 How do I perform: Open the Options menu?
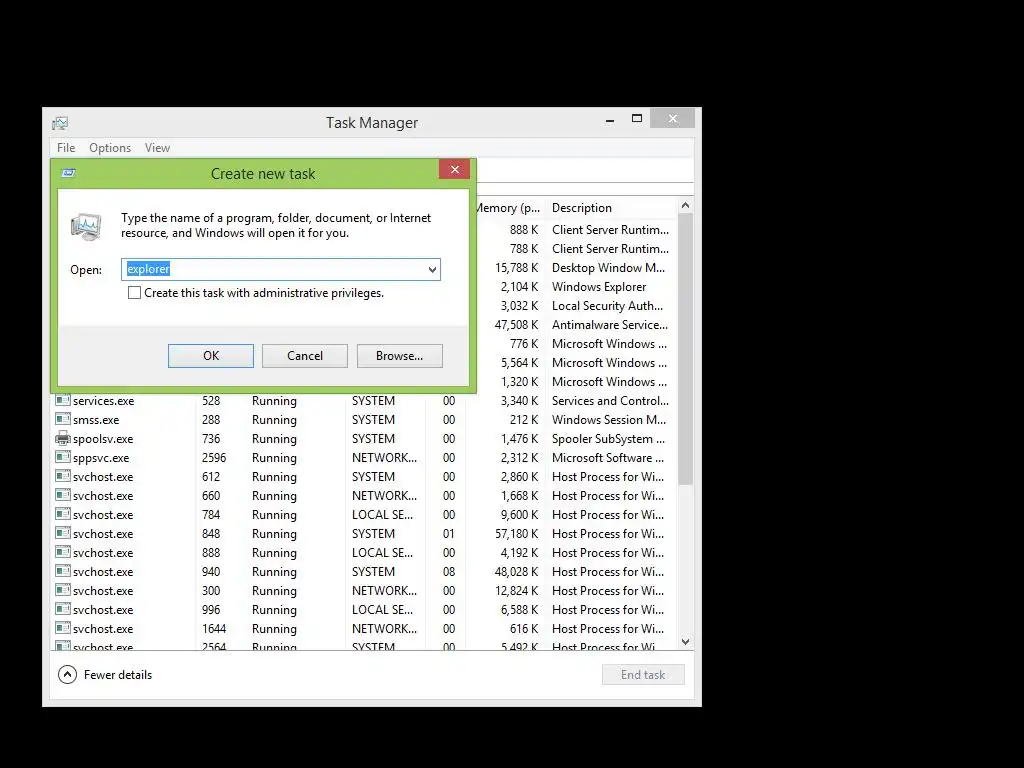coord(110,148)
